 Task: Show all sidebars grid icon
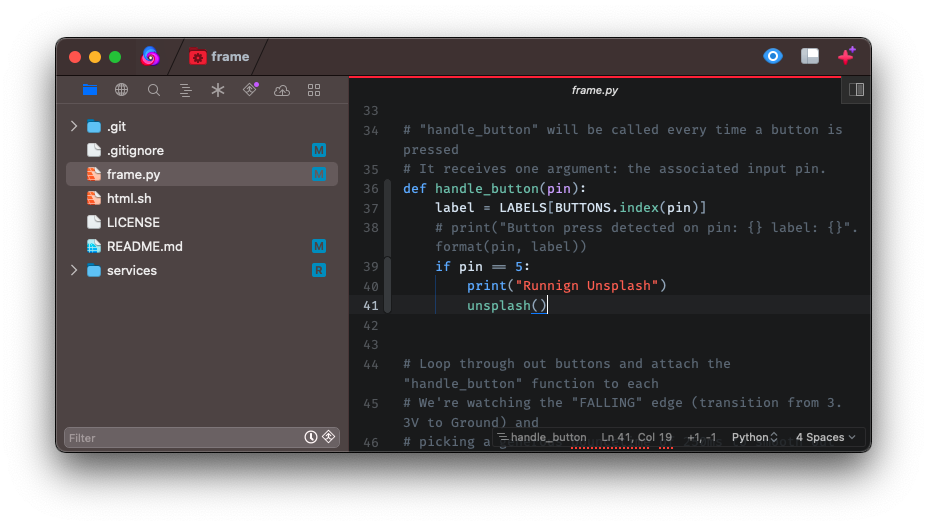pyautogui.click(x=314, y=90)
